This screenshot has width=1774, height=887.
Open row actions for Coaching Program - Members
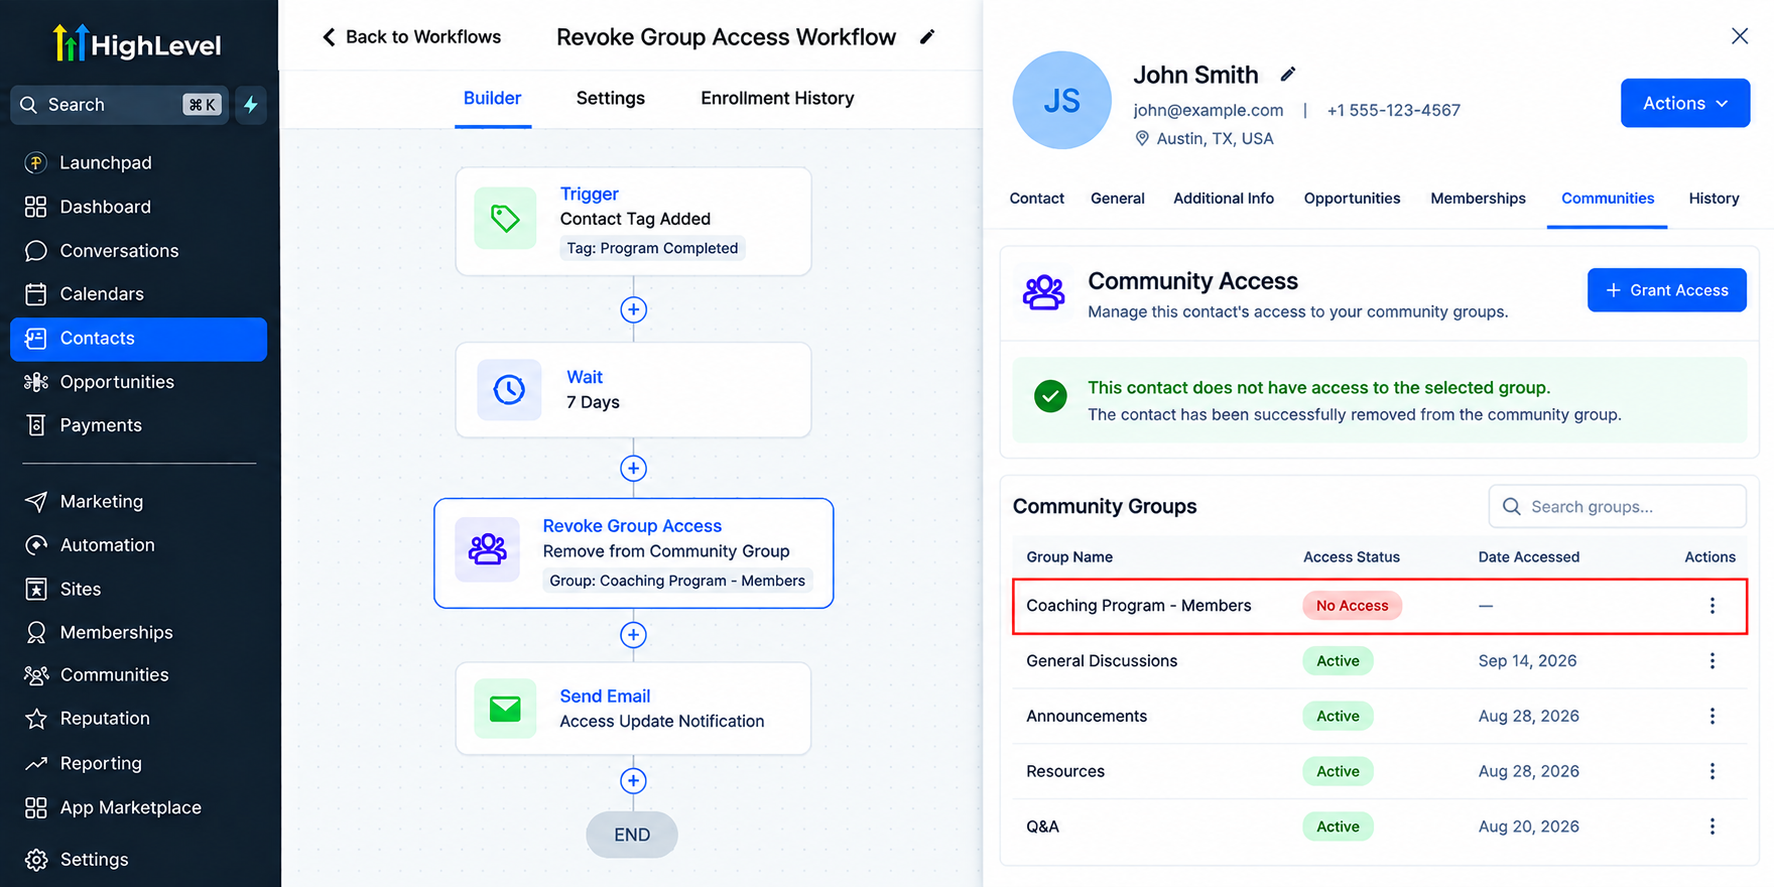[1712, 606]
